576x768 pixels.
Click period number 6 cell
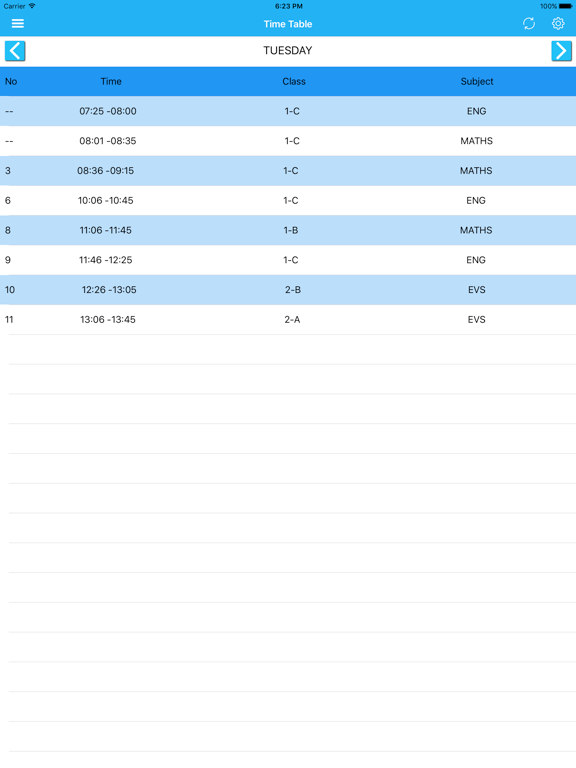(x=8, y=200)
